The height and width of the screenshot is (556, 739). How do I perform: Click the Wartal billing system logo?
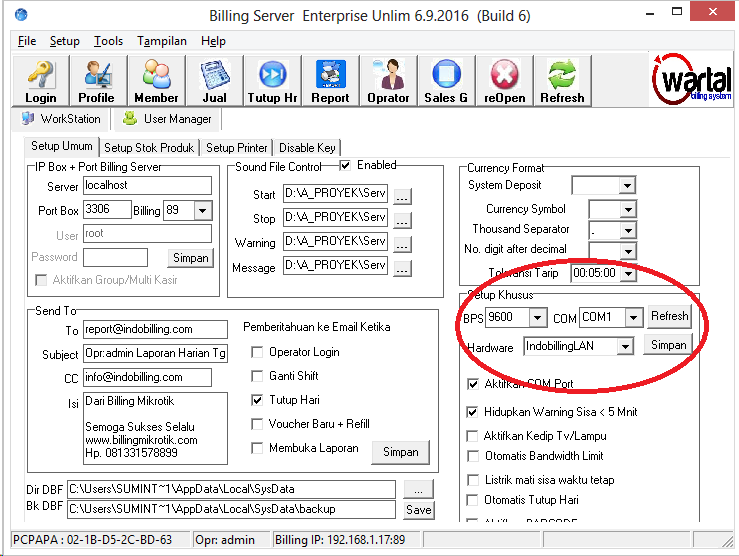pyautogui.click(x=691, y=79)
